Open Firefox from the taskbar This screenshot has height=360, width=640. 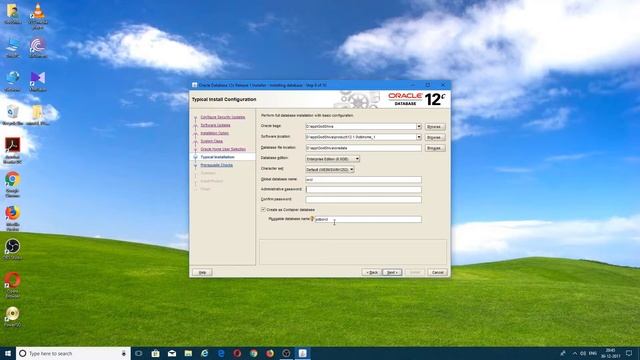pyautogui.click(x=270, y=353)
